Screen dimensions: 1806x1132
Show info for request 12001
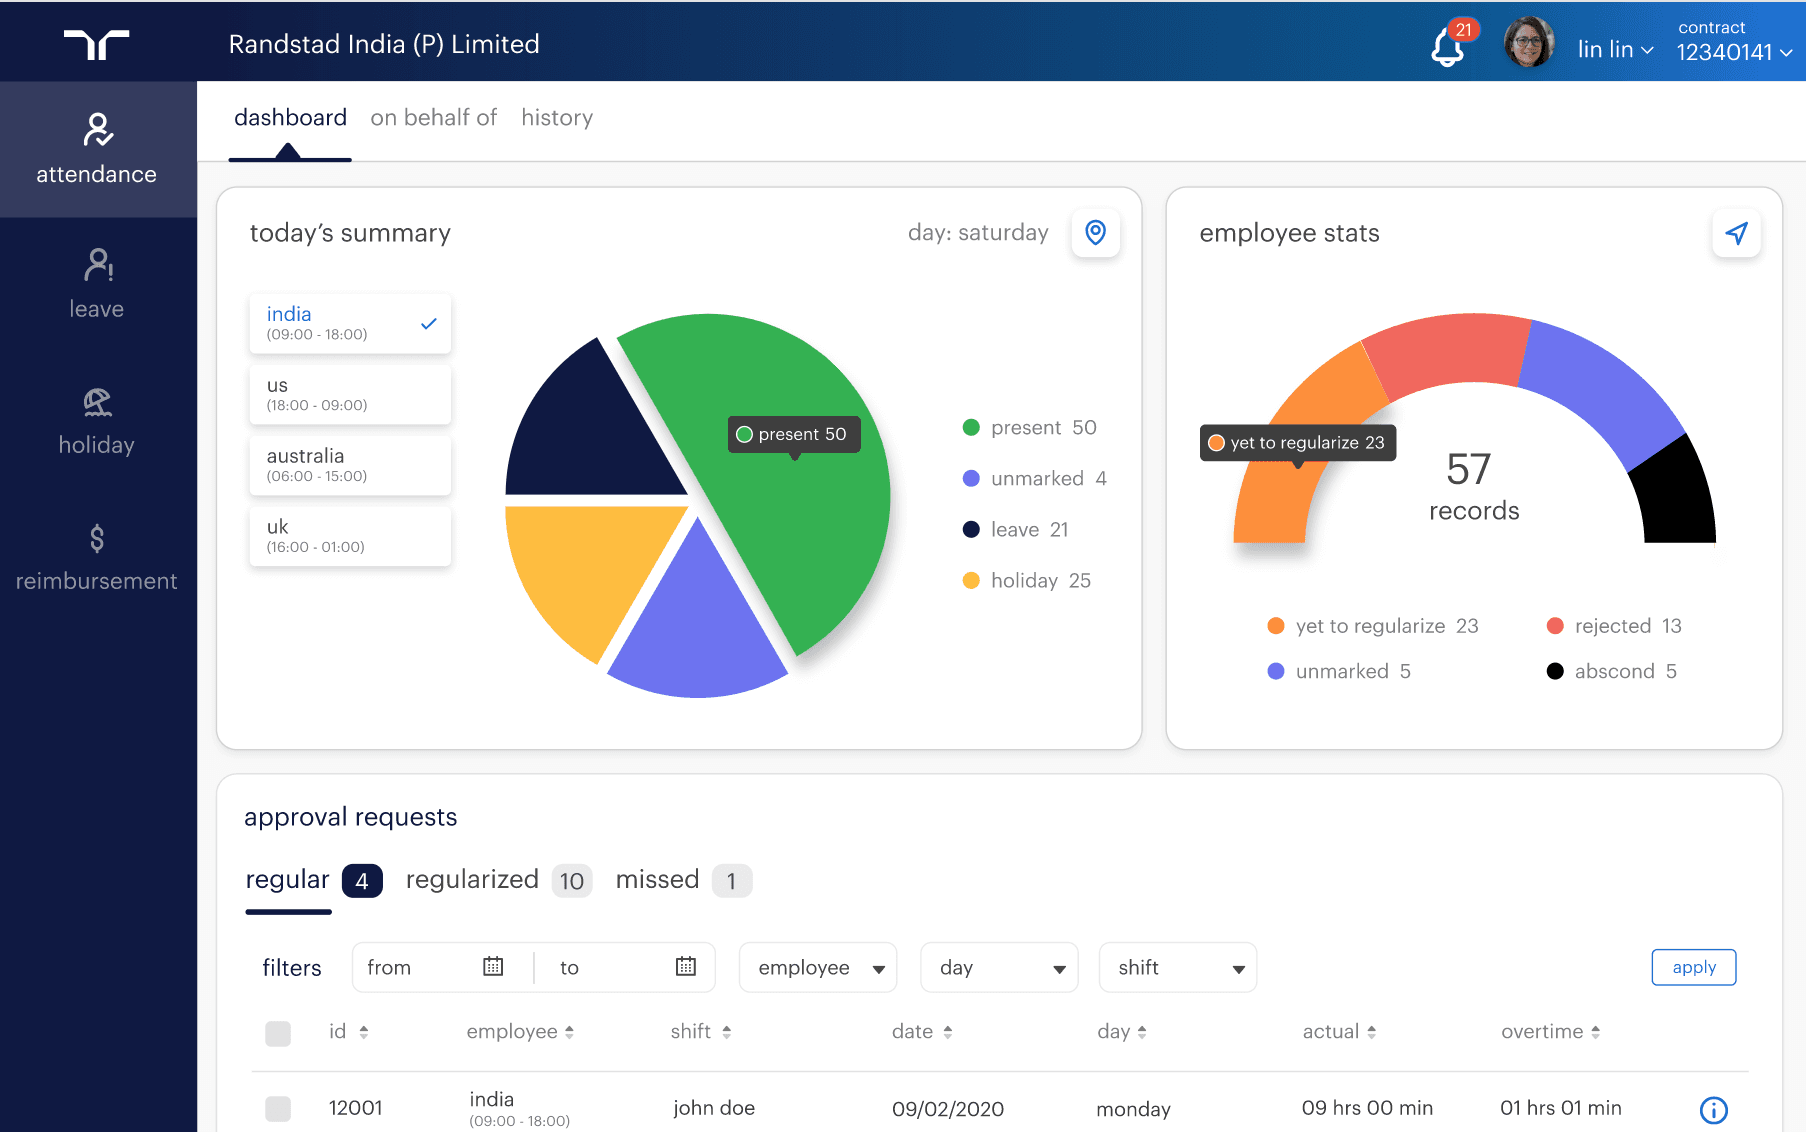[x=1714, y=1109]
